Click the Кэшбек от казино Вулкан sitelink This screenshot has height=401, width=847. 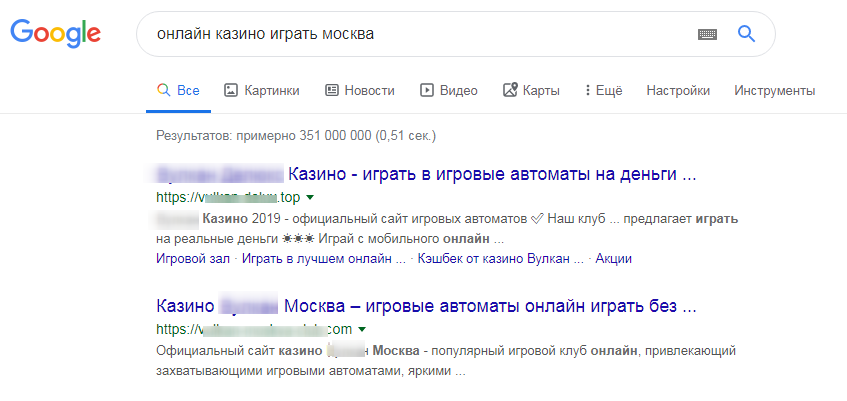(x=501, y=258)
